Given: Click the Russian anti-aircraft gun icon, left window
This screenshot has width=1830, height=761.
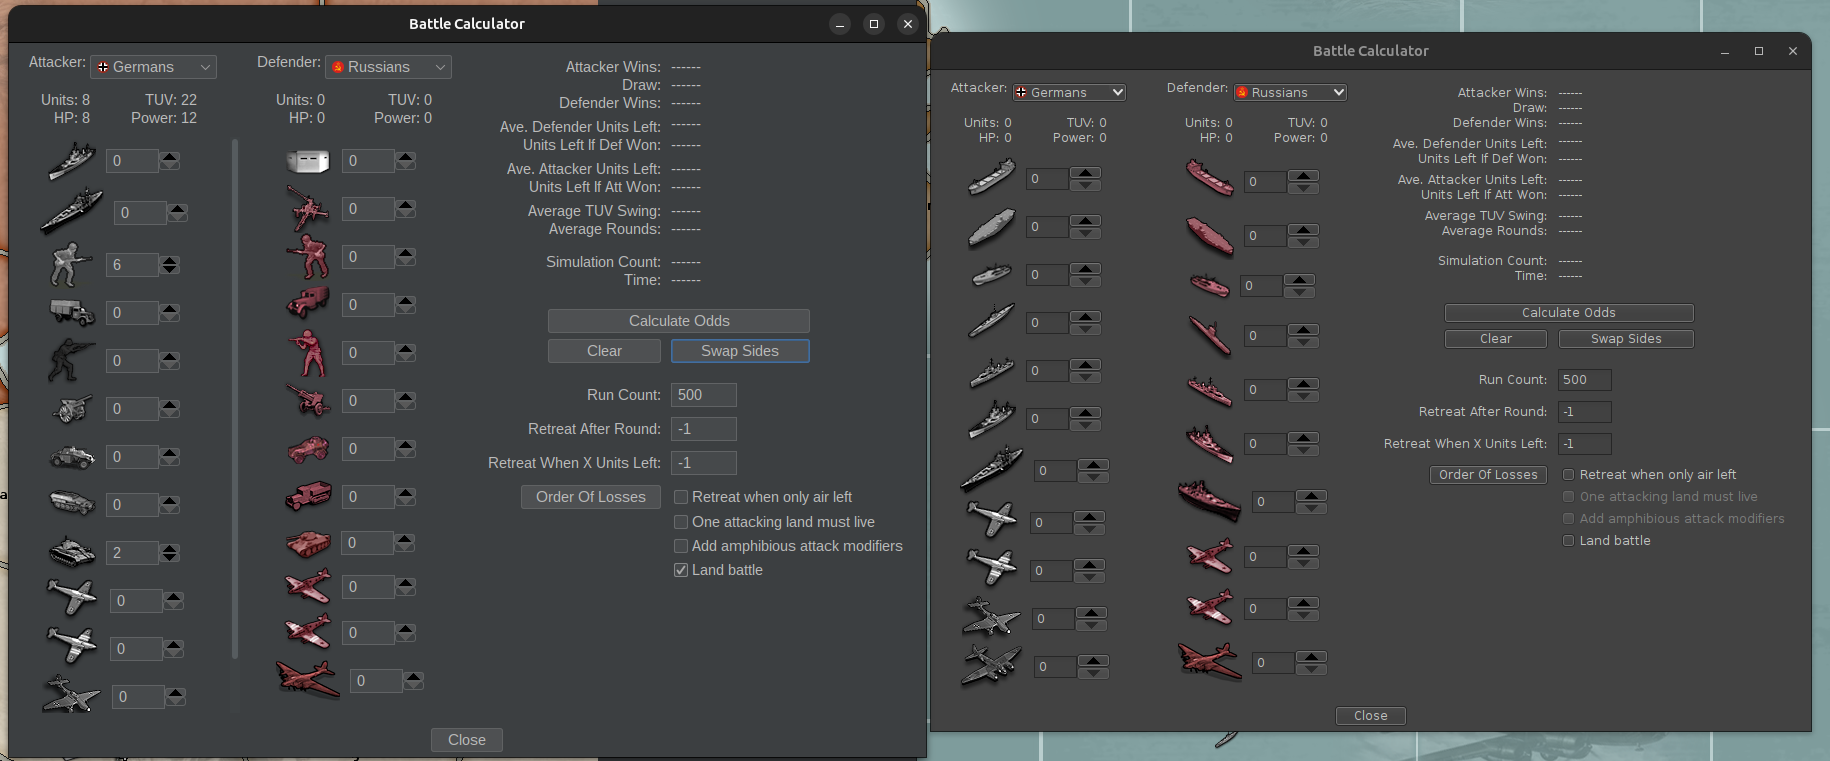Looking at the screenshot, I should [x=308, y=208].
